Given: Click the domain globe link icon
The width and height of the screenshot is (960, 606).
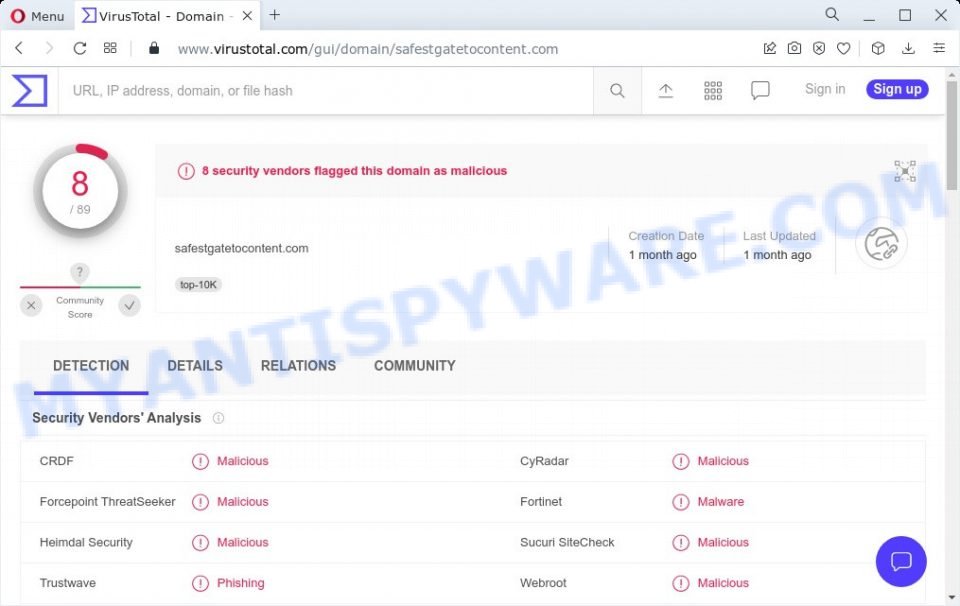Looking at the screenshot, I should 881,244.
